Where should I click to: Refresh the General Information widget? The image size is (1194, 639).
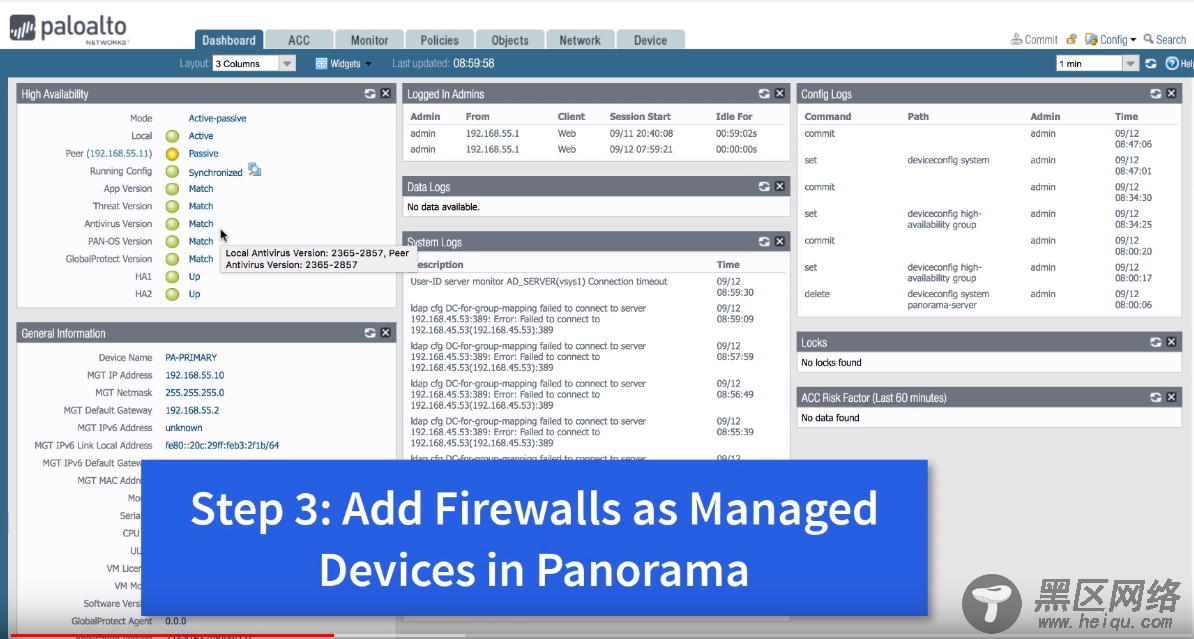point(370,333)
